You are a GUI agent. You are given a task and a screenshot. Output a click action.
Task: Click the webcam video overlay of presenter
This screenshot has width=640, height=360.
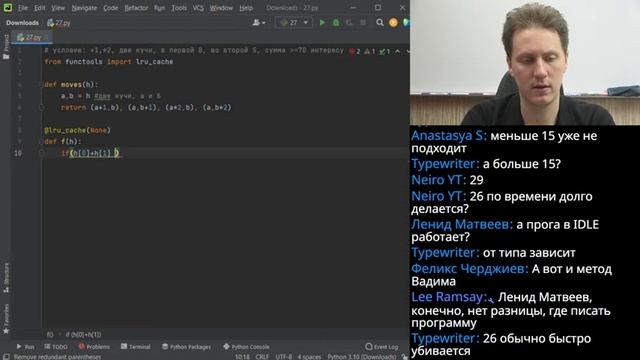[x=525, y=62]
